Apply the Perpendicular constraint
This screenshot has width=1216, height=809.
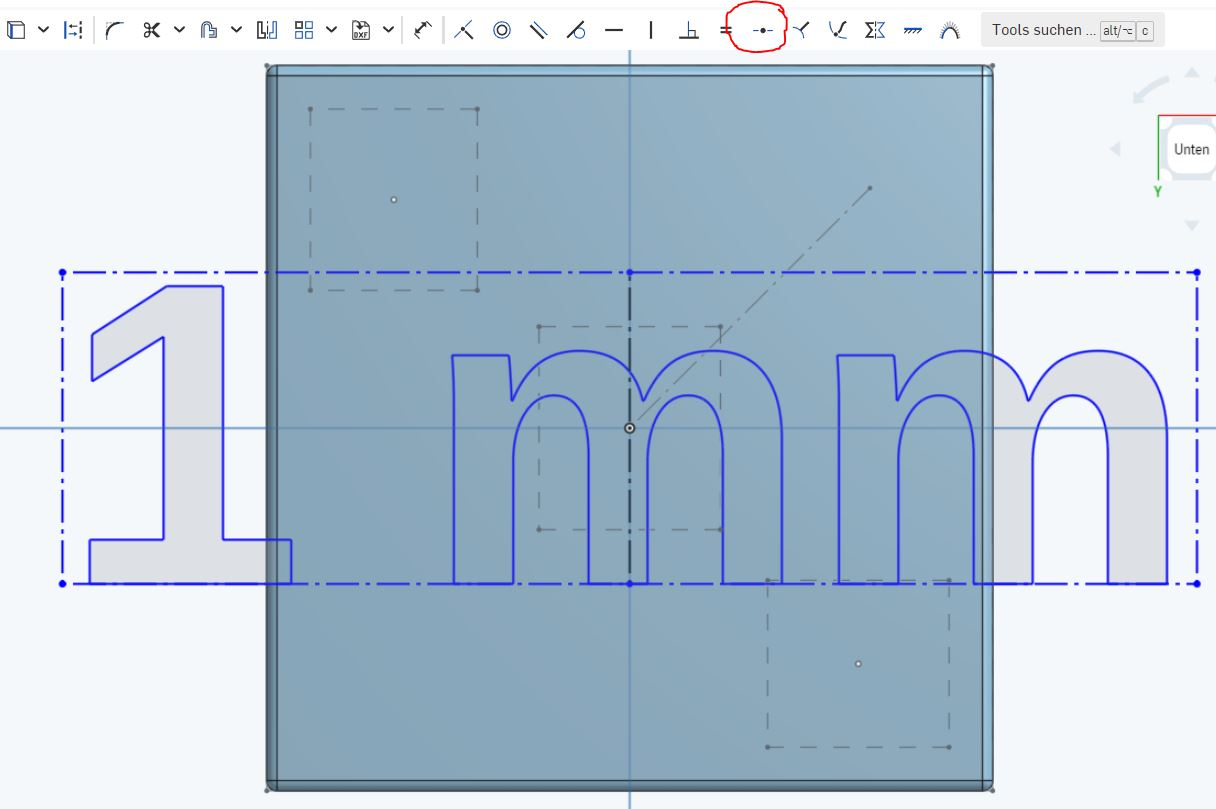click(688, 30)
